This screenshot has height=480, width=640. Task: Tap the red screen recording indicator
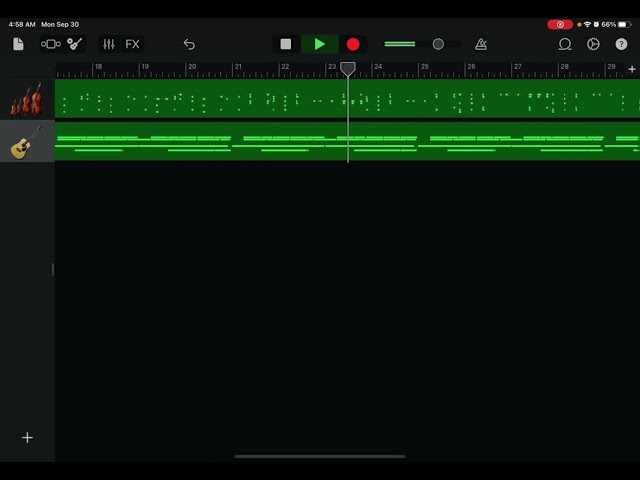coord(560,24)
